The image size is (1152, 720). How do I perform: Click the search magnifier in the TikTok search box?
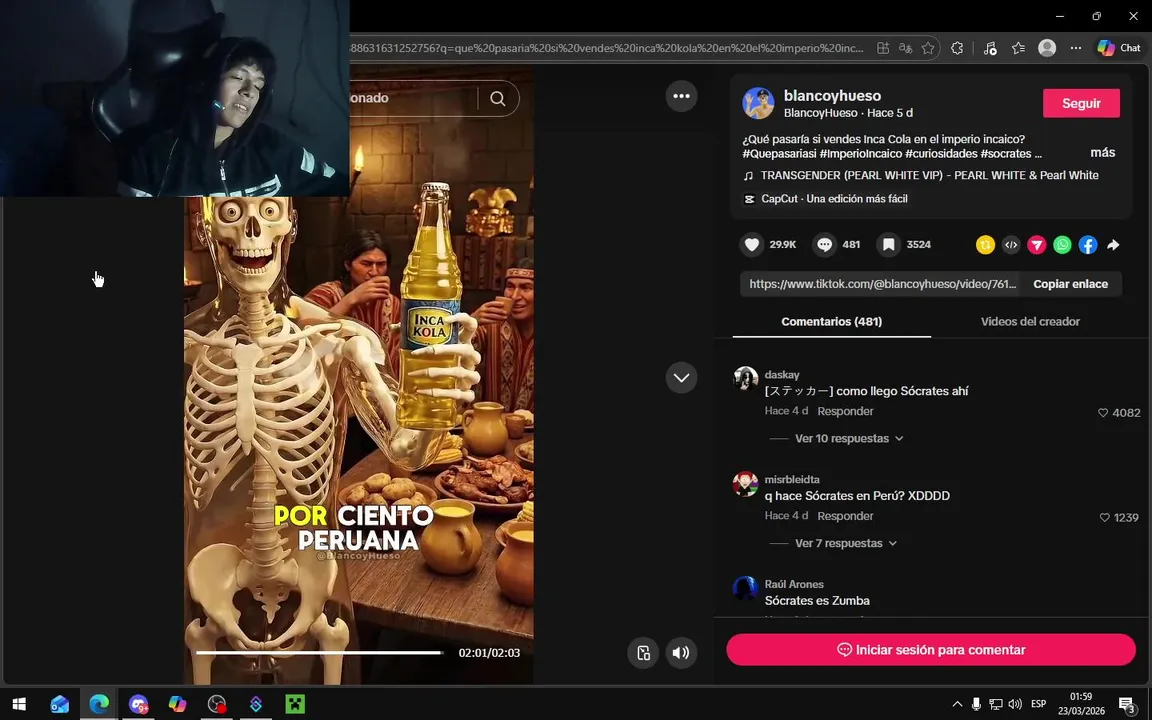(498, 98)
